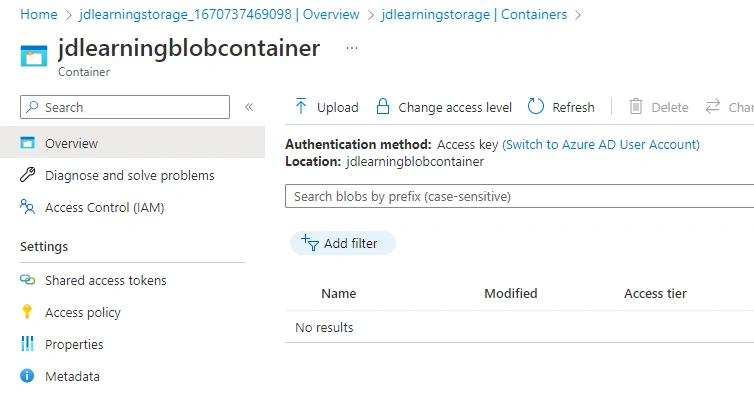This screenshot has width=754, height=406.
Task: Sort by the Modified column header
Action: click(x=511, y=293)
